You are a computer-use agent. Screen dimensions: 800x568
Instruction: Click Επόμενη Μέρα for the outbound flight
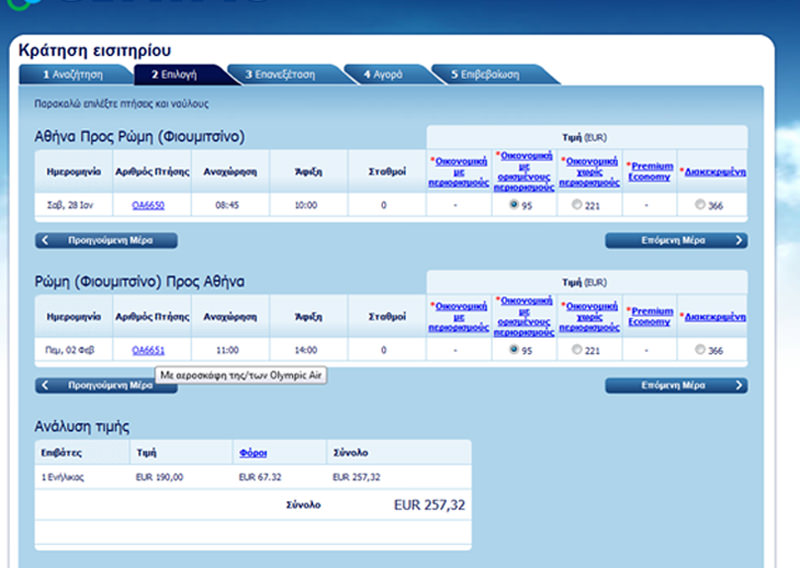click(676, 240)
